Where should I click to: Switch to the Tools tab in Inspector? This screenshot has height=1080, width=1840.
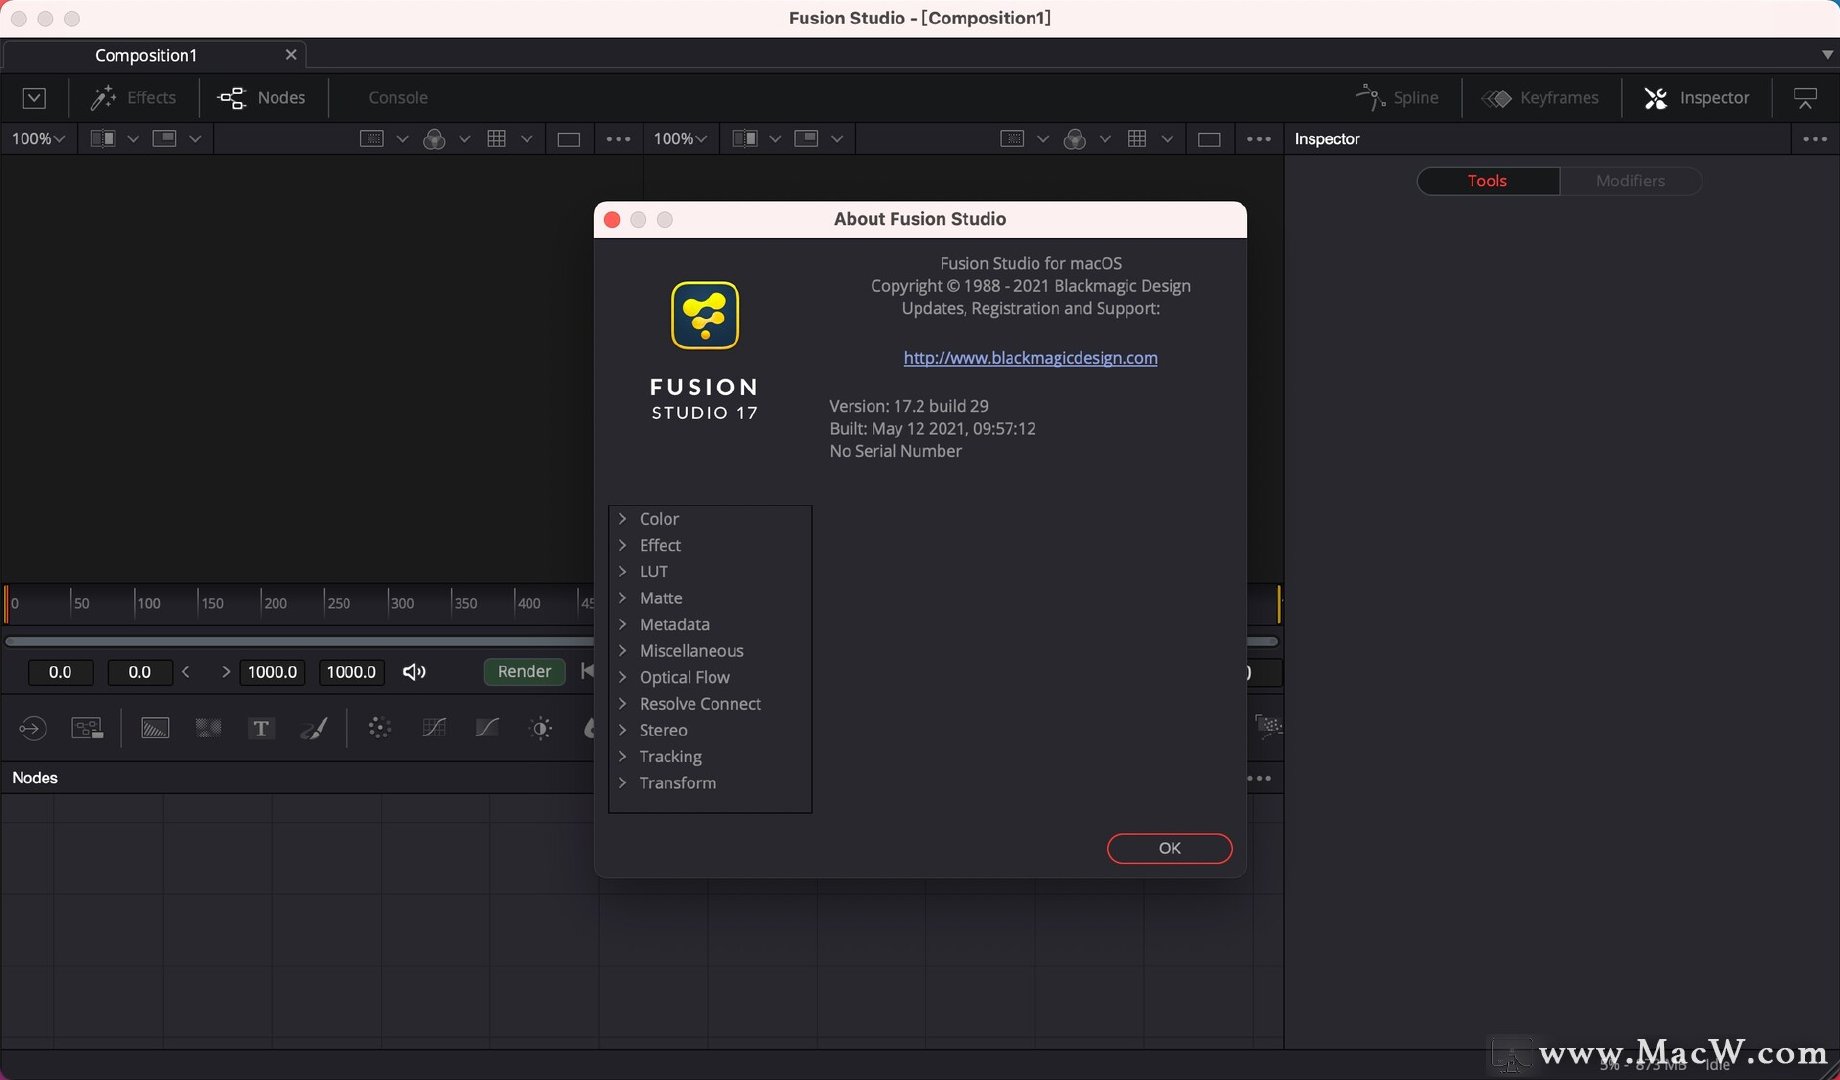click(x=1488, y=181)
